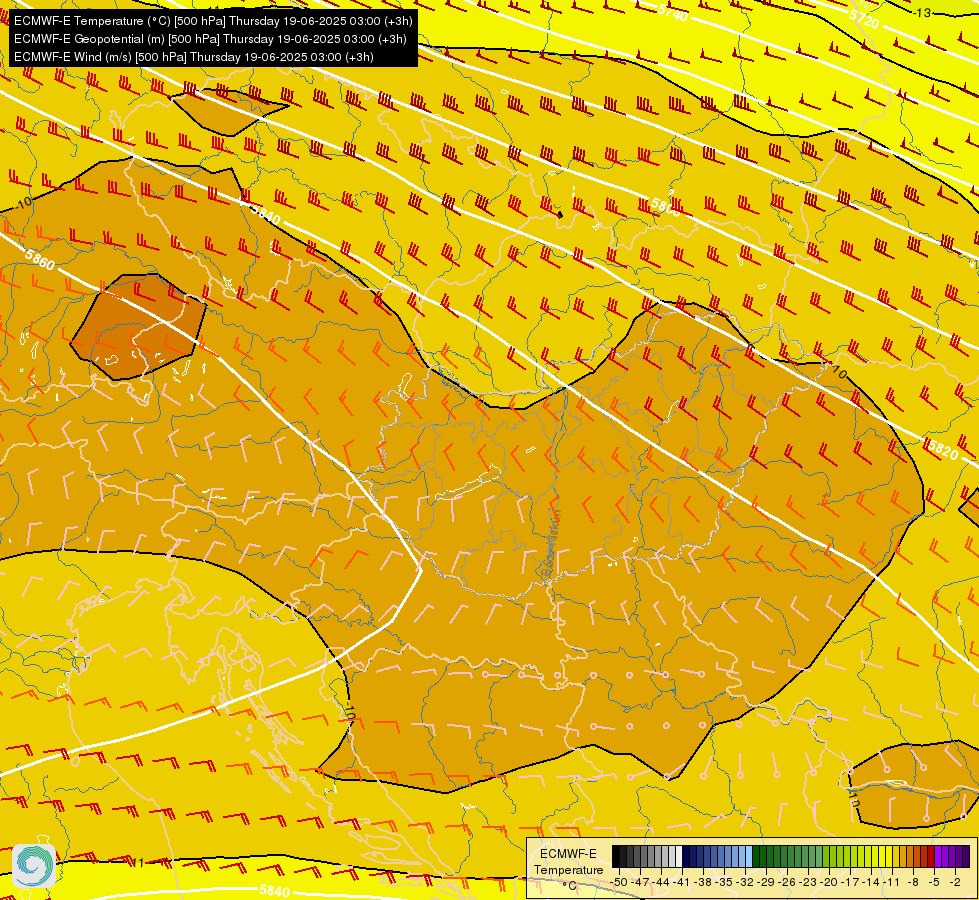Screen dimensions: 979x900
Task: Click the 5860 geopotential contour label
Action: click(40, 259)
